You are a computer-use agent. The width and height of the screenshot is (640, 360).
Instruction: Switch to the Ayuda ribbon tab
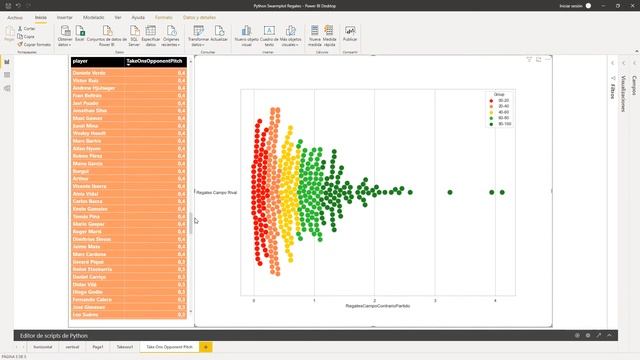click(x=138, y=18)
